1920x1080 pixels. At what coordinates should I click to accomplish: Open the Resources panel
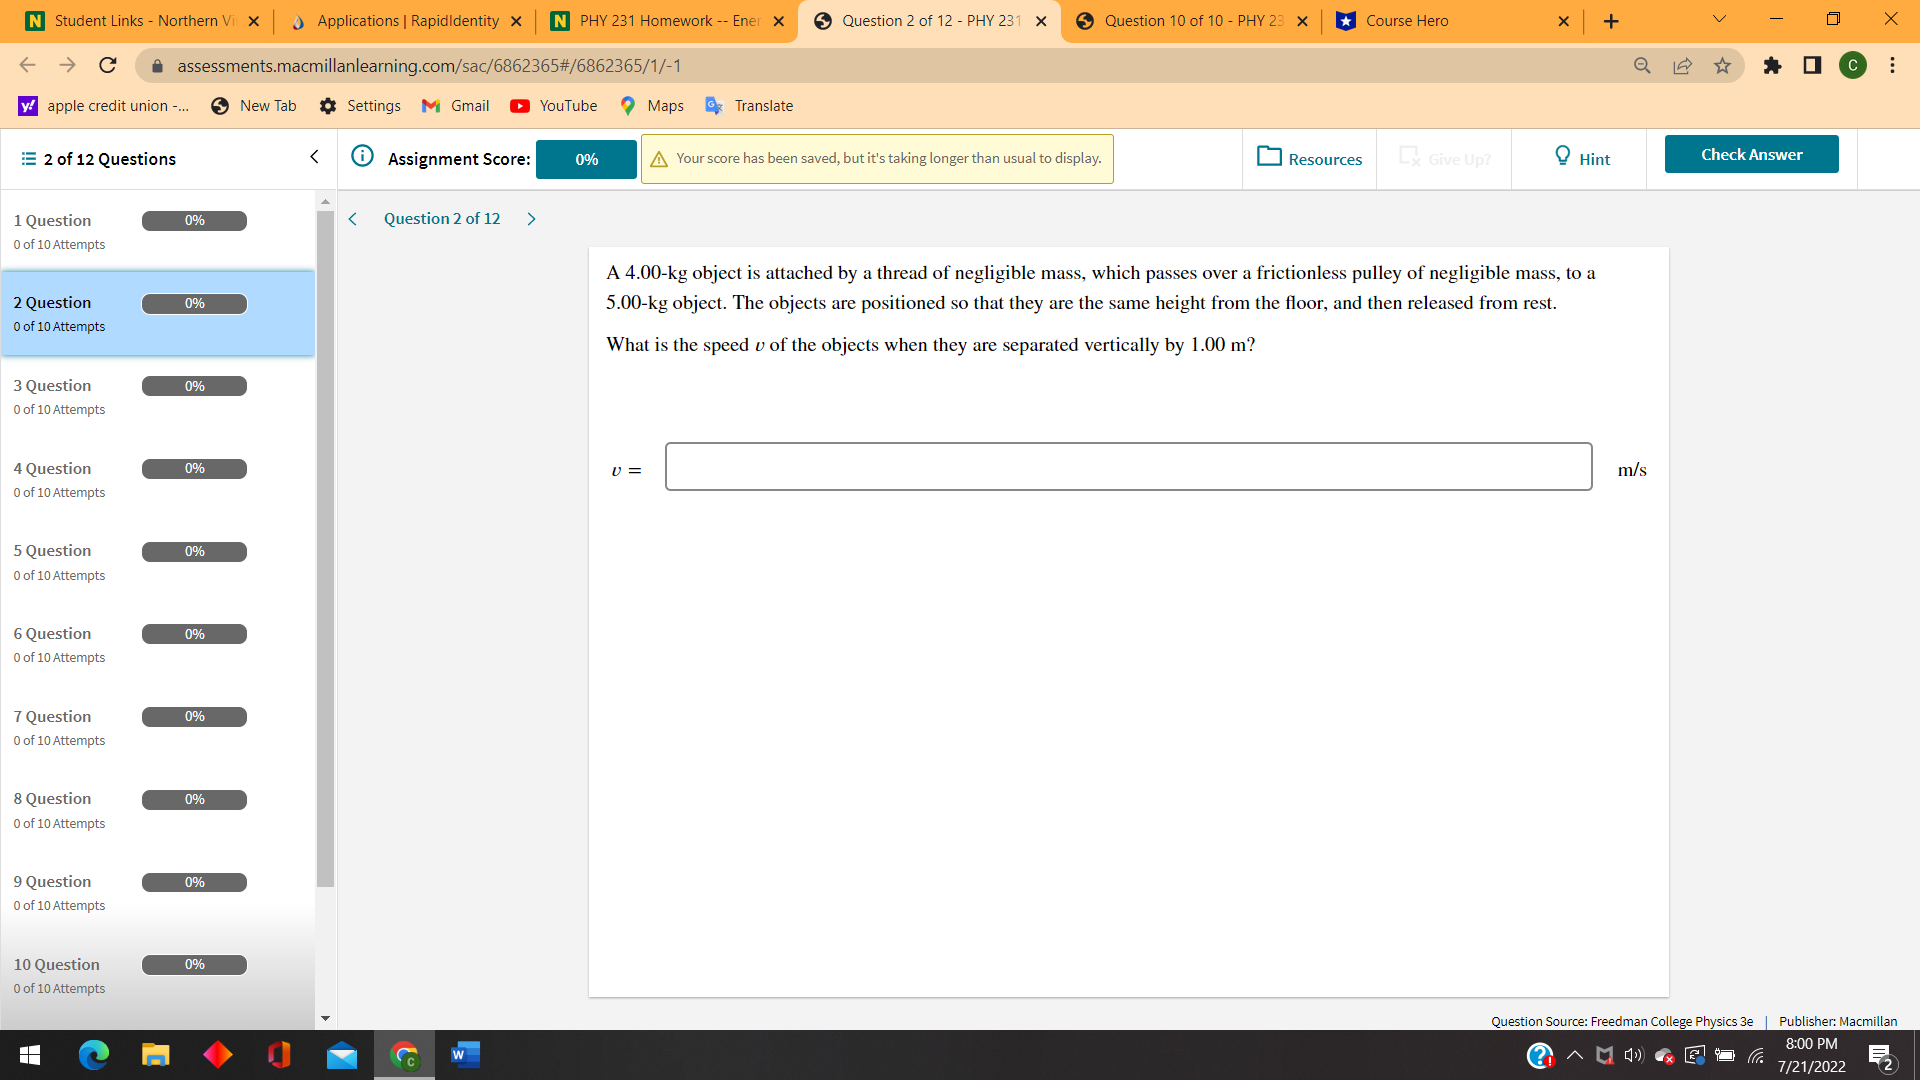1309,158
